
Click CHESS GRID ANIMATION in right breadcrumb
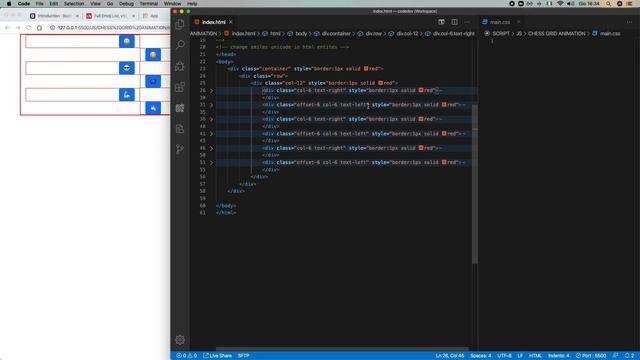556,33
